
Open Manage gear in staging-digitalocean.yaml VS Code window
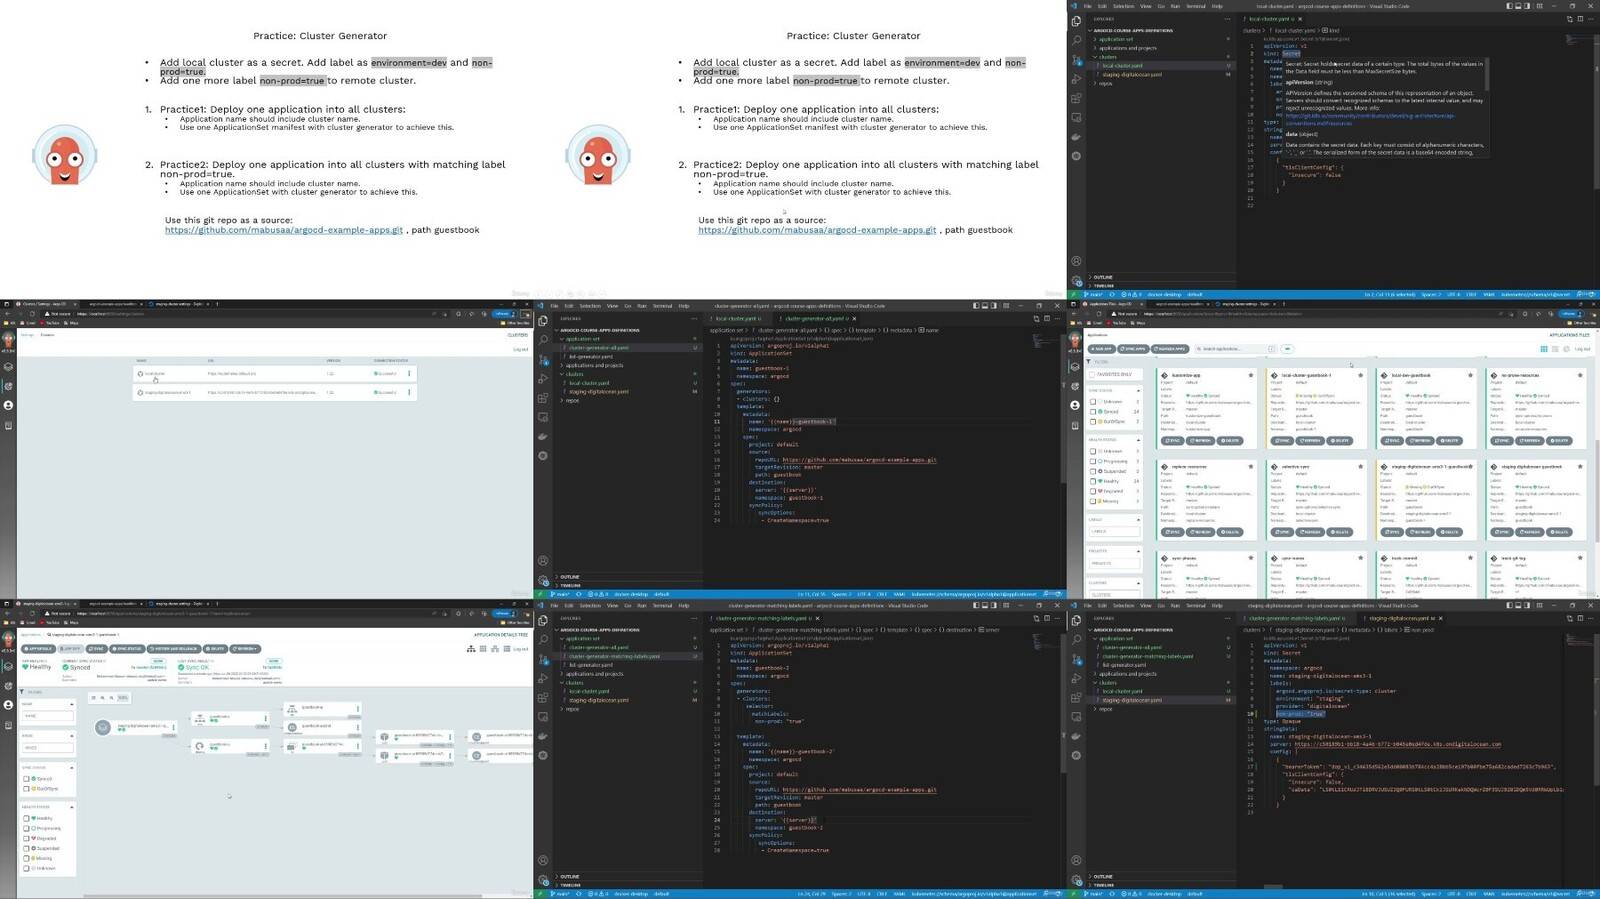pos(1076,879)
